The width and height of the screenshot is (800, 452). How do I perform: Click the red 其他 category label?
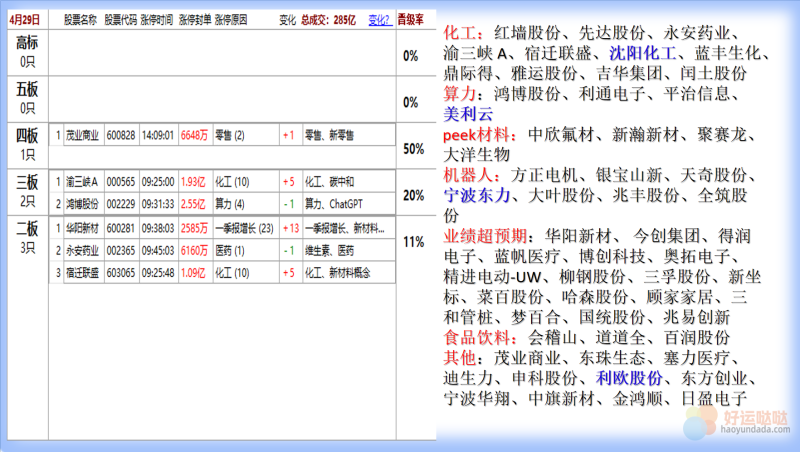coord(460,358)
